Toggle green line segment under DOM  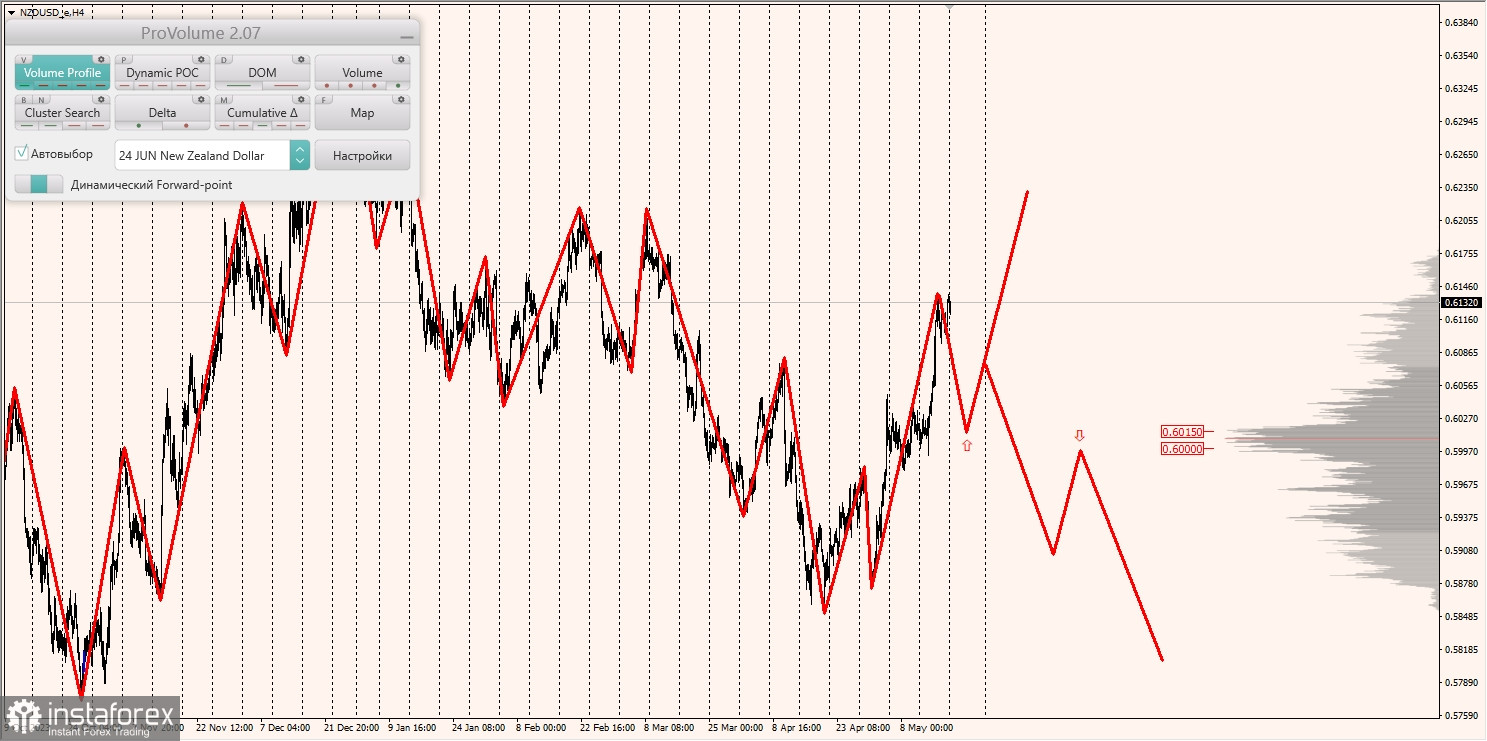pyautogui.click(x=239, y=85)
